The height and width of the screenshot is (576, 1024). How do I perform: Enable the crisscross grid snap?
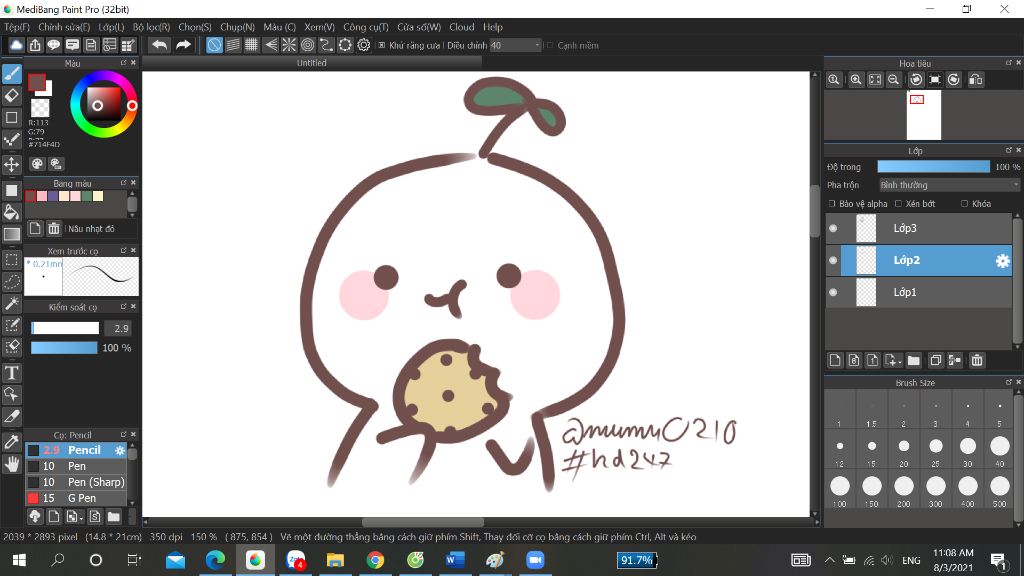click(251, 45)
